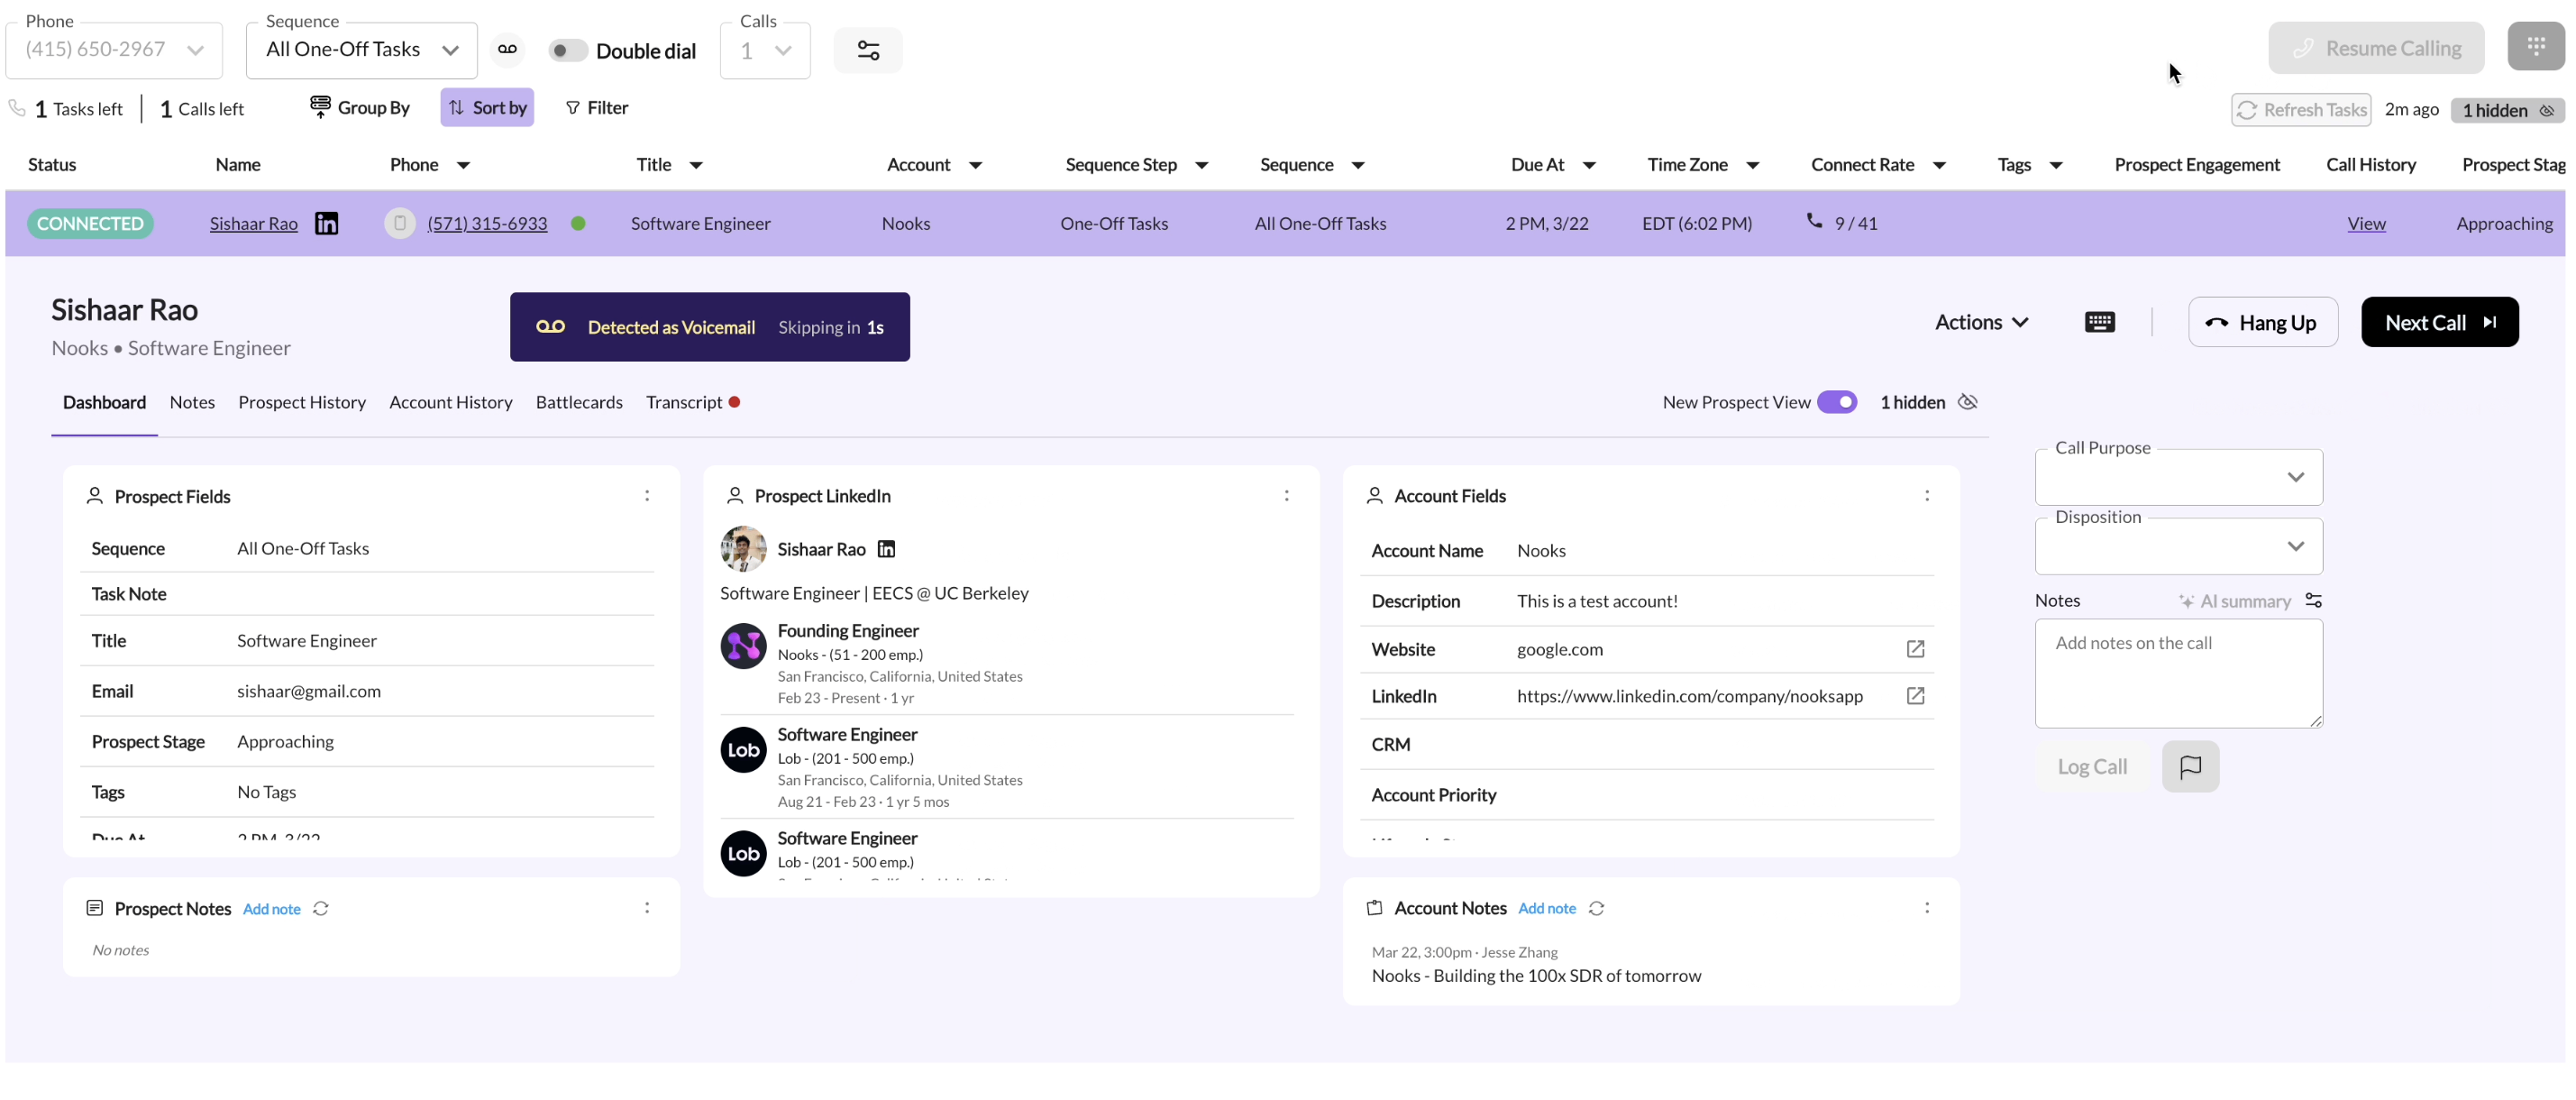This screenshot has width=2576, height=1100.
Task: Open Title column header dropdown arrow
Action: coord(696,165)
